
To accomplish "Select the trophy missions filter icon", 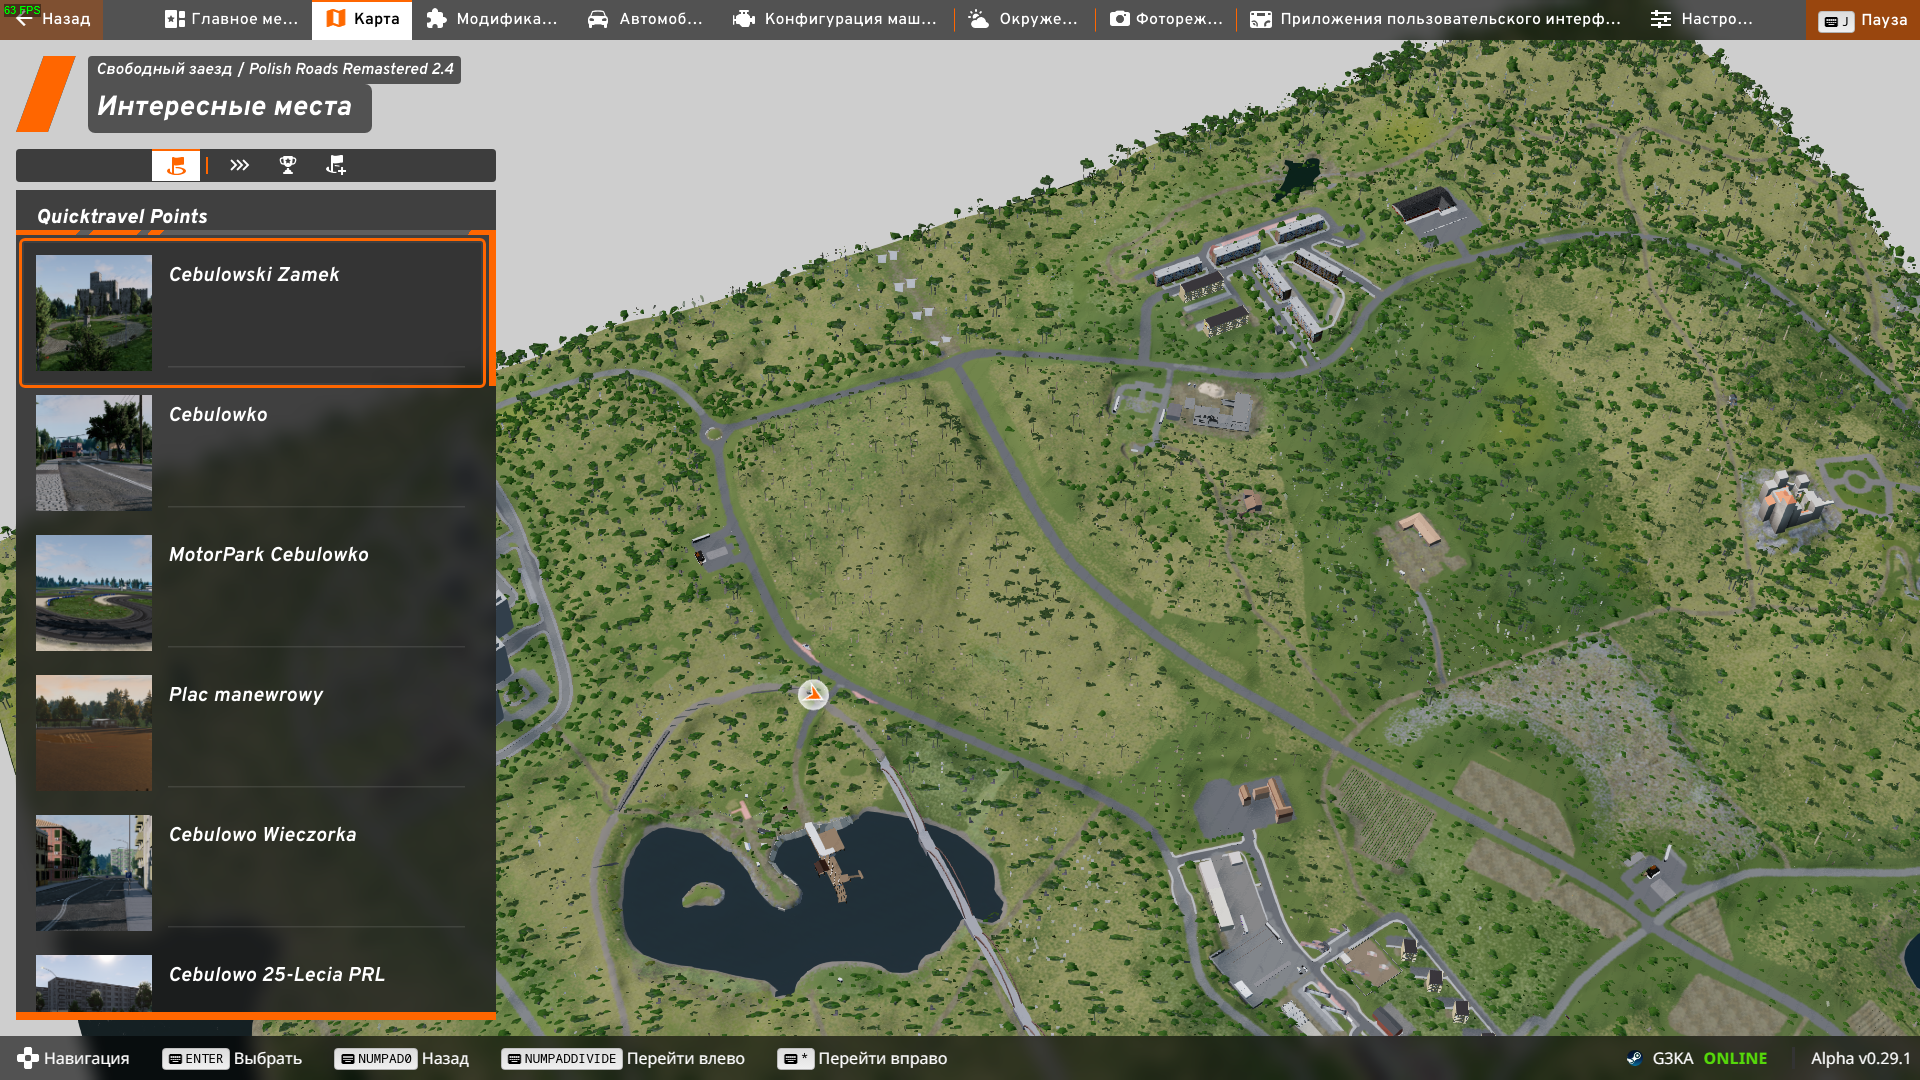I will [x=288, y=166].
